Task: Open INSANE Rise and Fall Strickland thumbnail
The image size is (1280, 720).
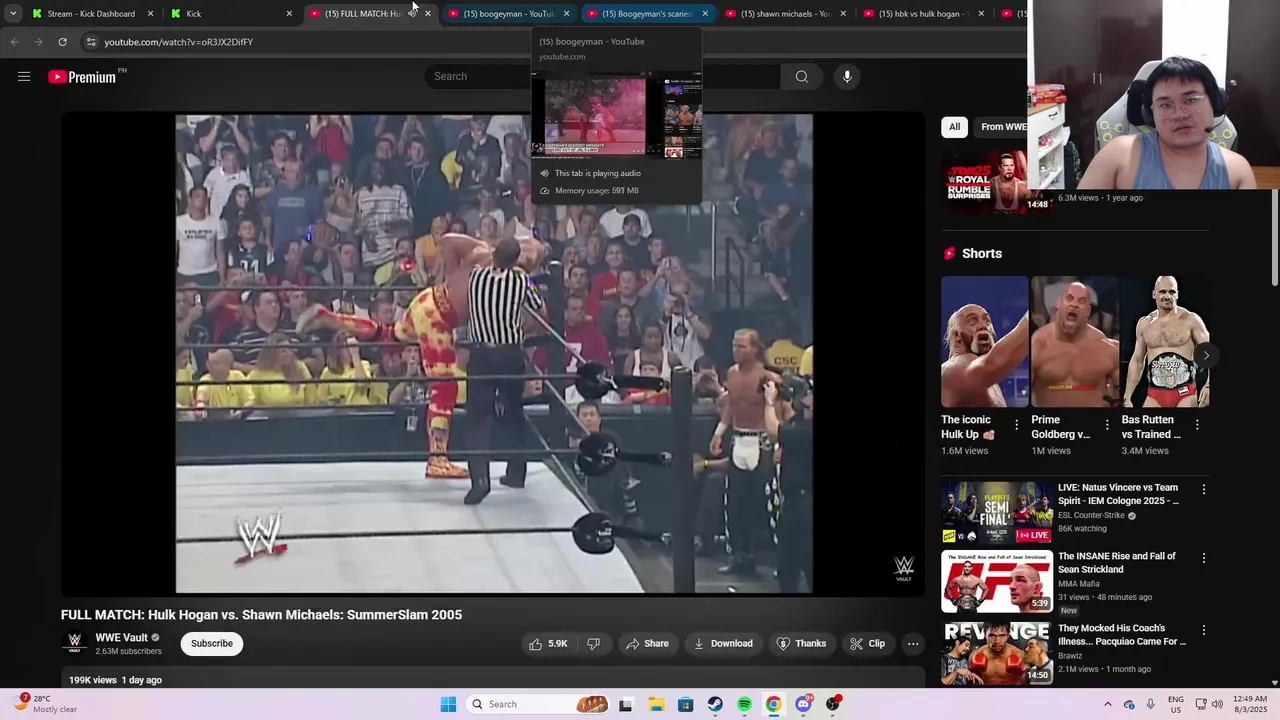Action: 997,581
